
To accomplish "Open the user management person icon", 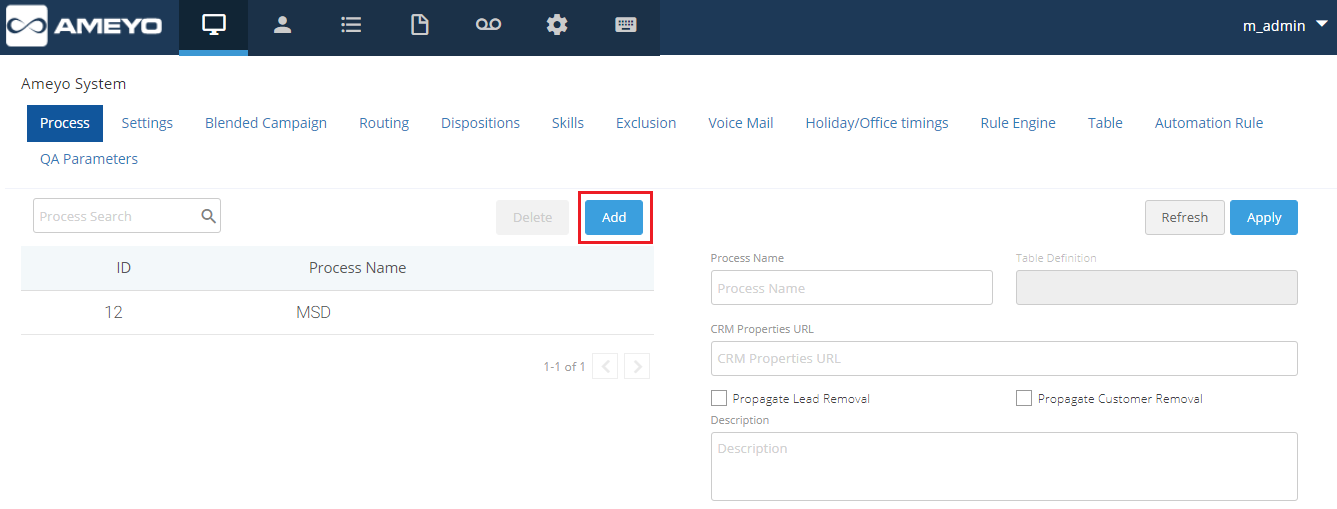I will pos(282,26).
